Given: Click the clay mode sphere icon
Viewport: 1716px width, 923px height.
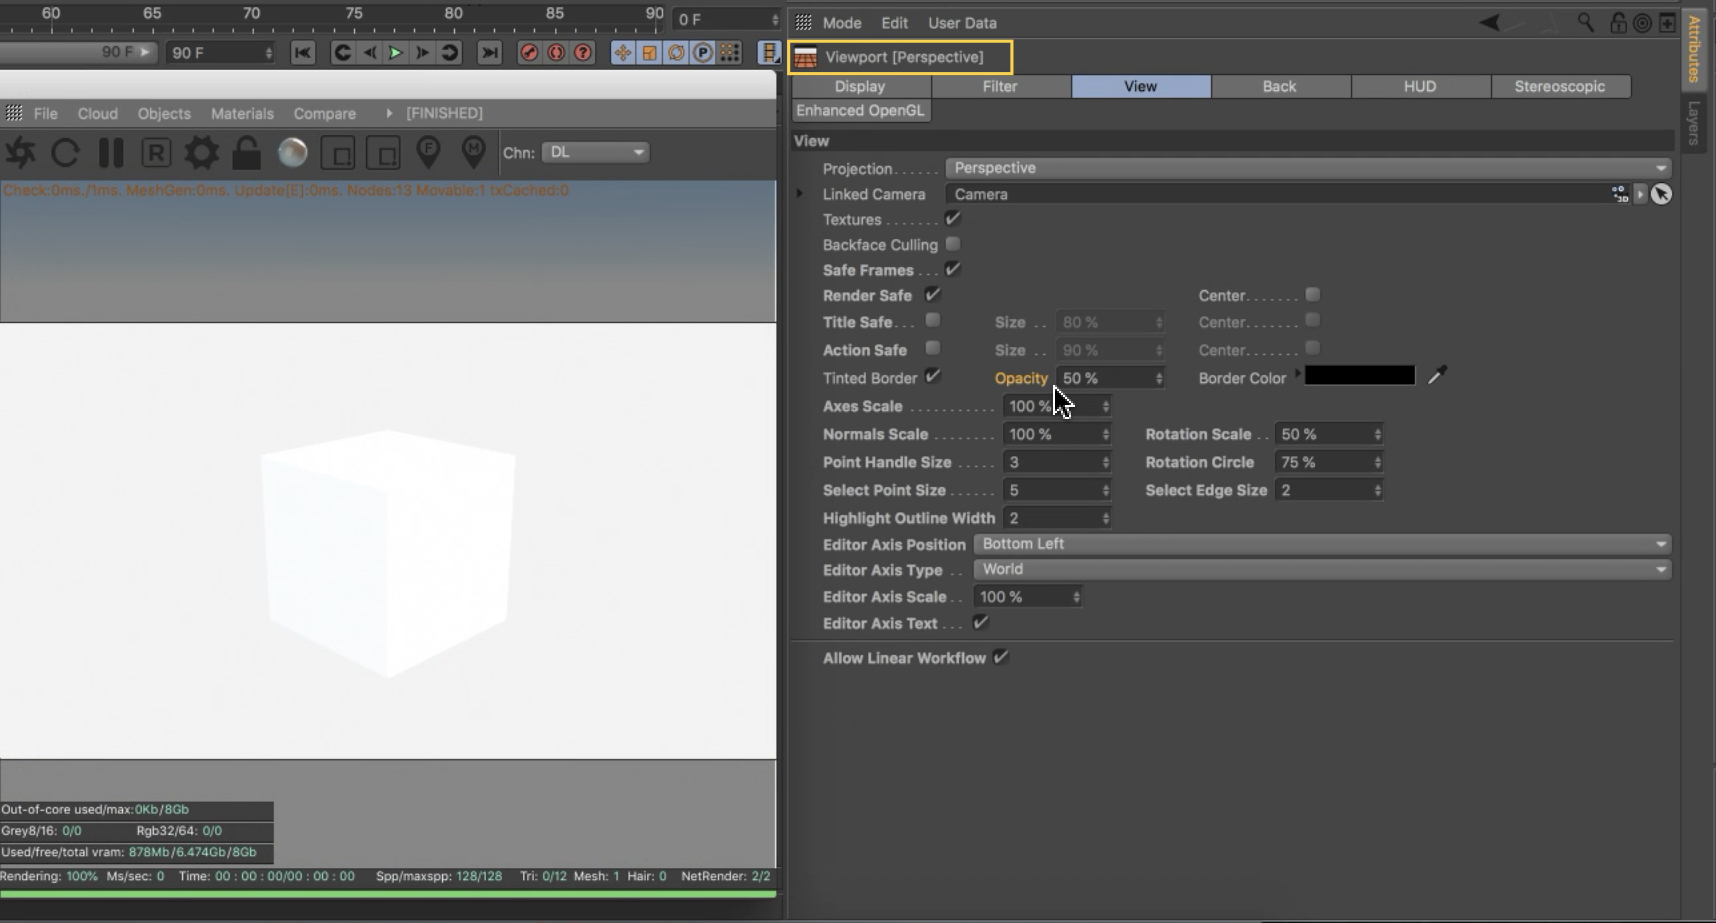Looking at the screenshot, I should coord(292,153).
